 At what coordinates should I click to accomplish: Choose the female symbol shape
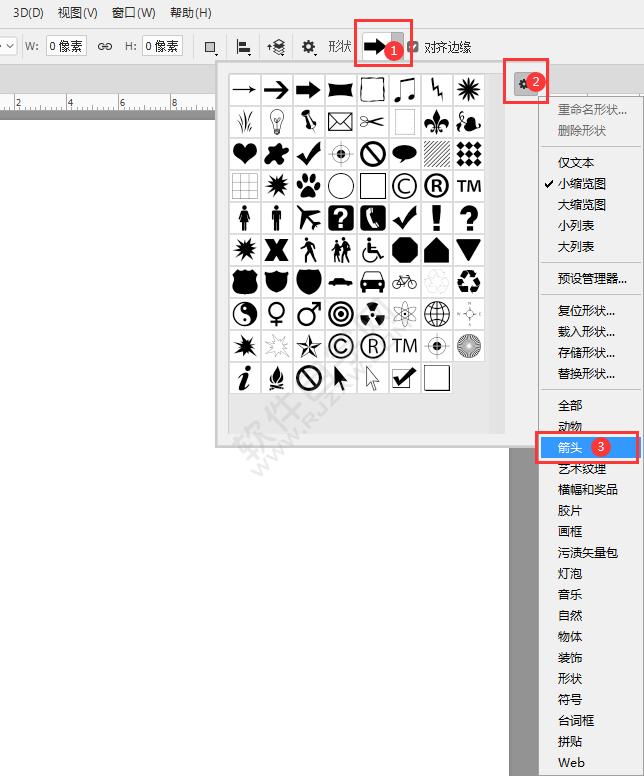tap(277, 314)
